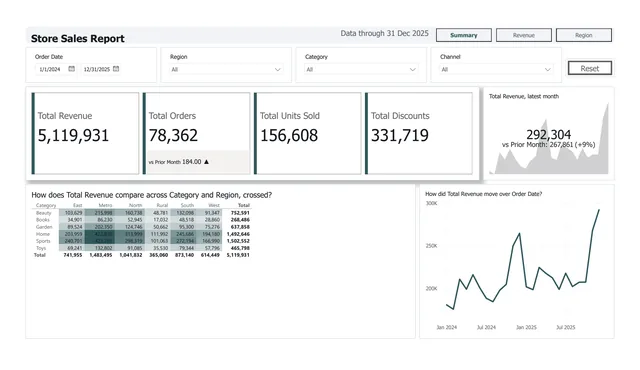Click the North column header

click(x=135, y=205)
